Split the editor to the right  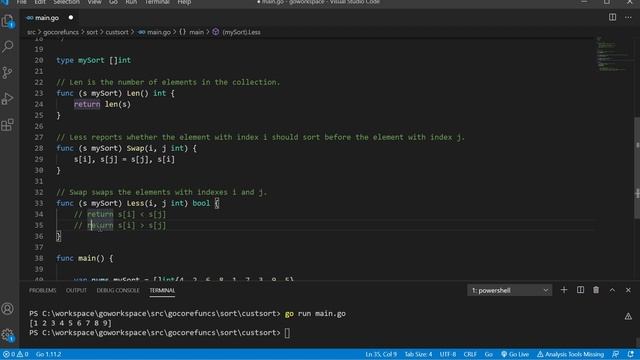(x=612, y=17)
